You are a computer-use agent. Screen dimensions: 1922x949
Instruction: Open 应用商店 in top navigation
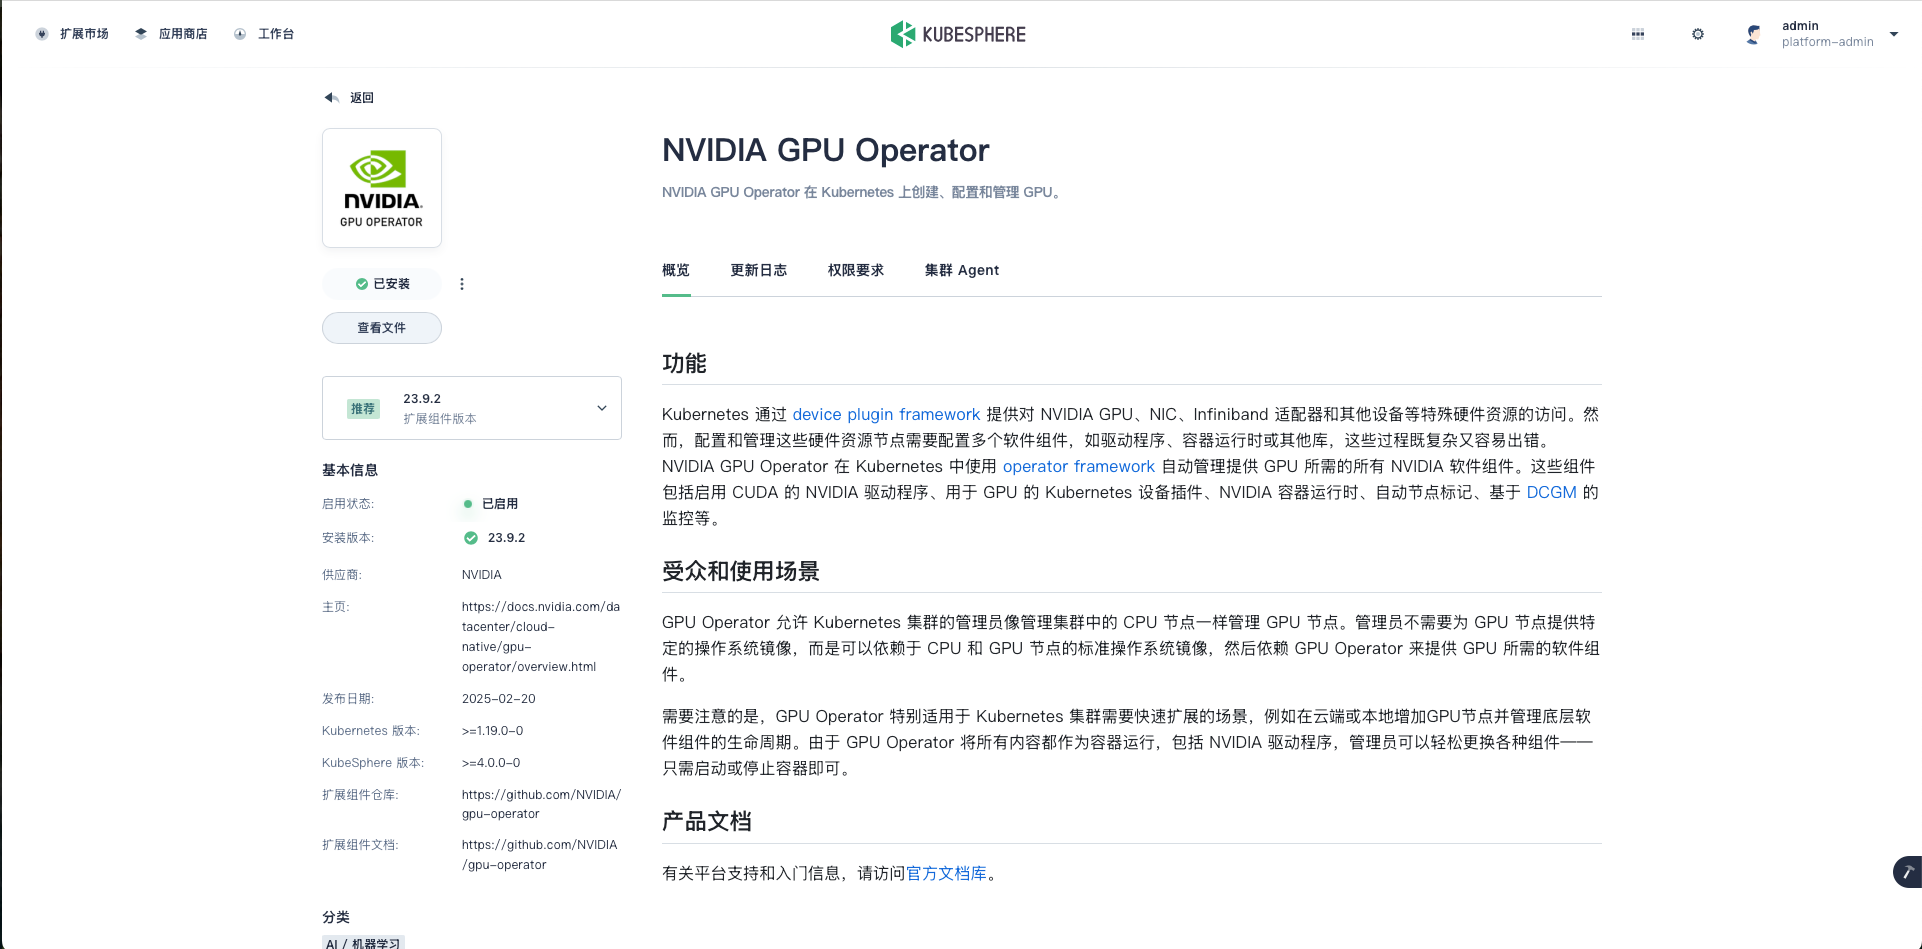(x=183, y=34)
